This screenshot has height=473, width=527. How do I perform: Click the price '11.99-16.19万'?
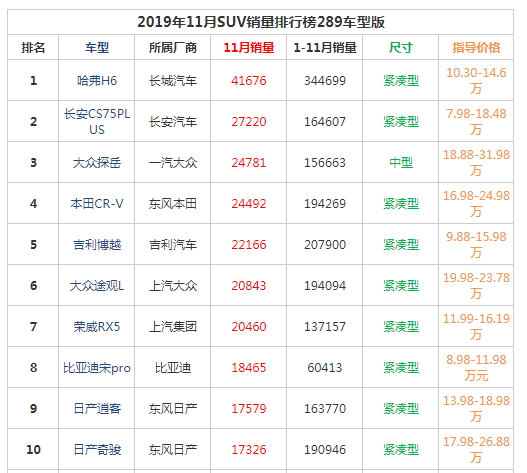[x=476, y=327]
